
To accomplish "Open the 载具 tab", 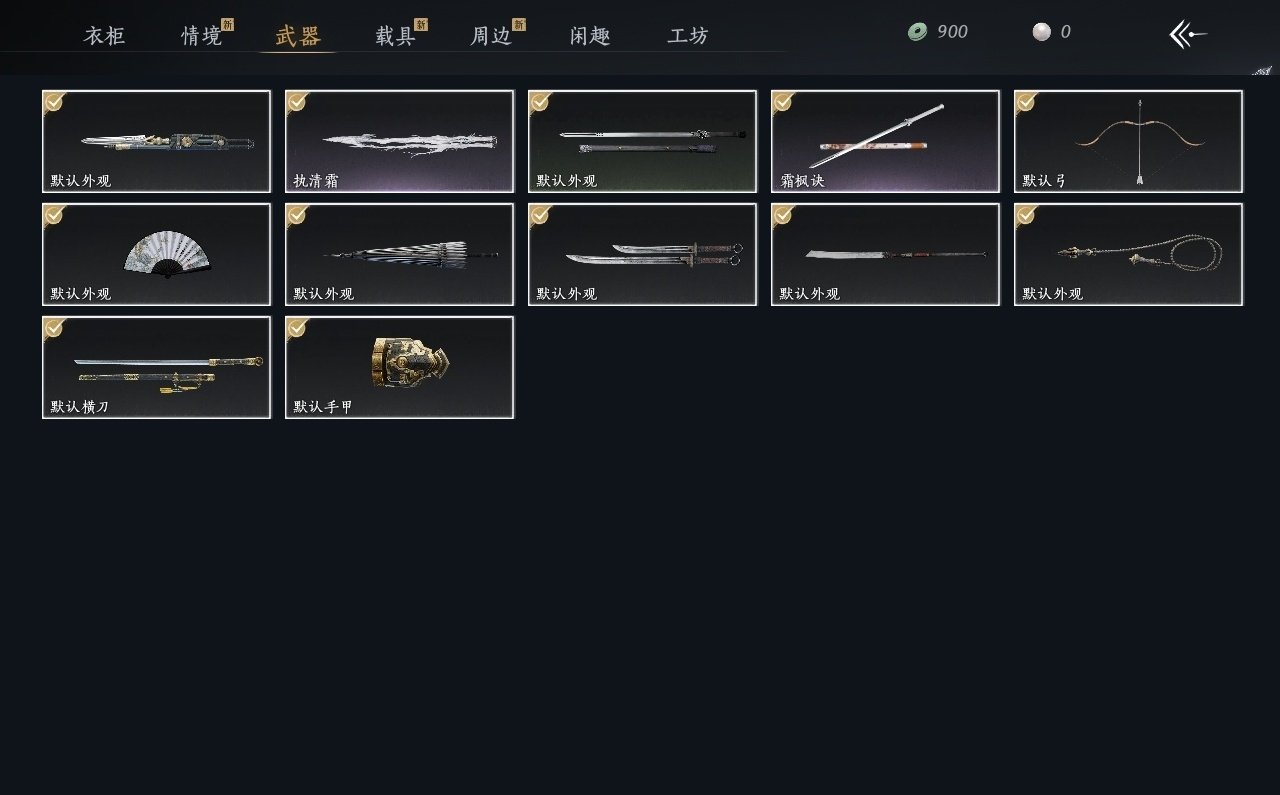I will pyautogui.click(x=396, y=37).
